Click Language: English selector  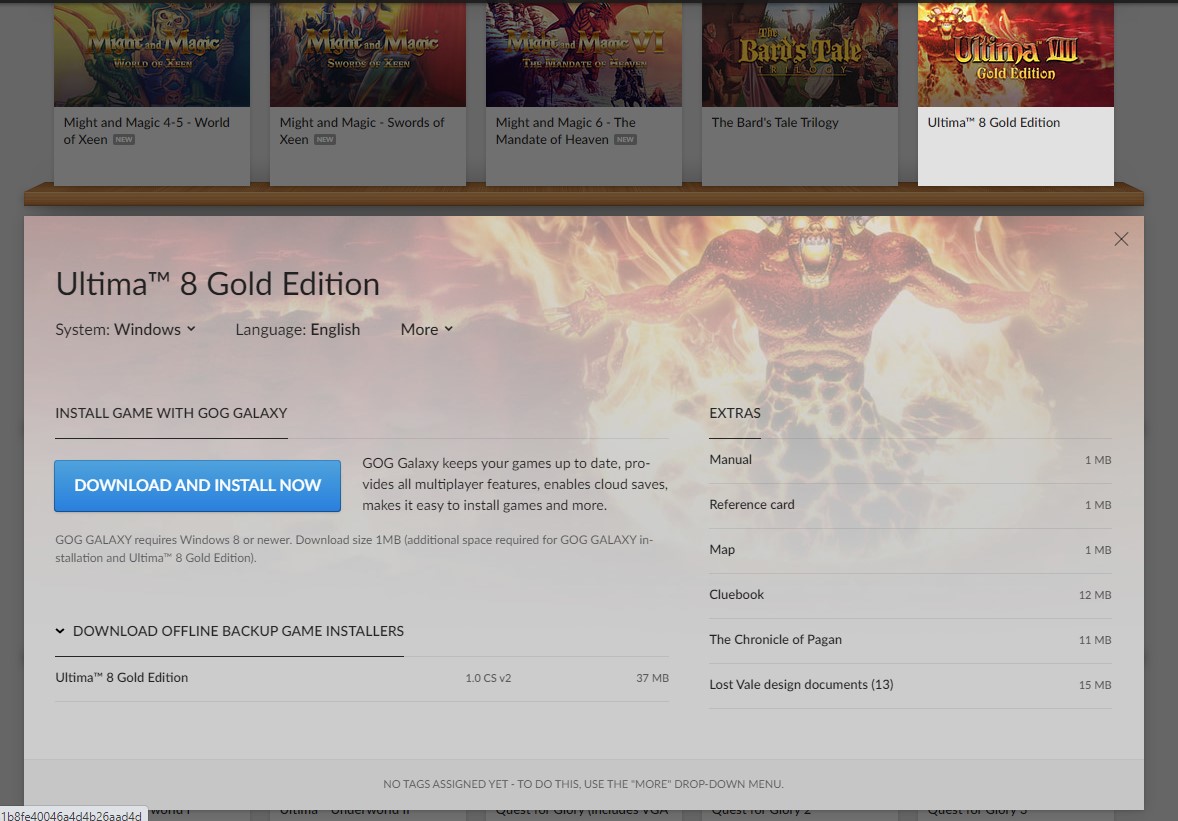point(298,329)
